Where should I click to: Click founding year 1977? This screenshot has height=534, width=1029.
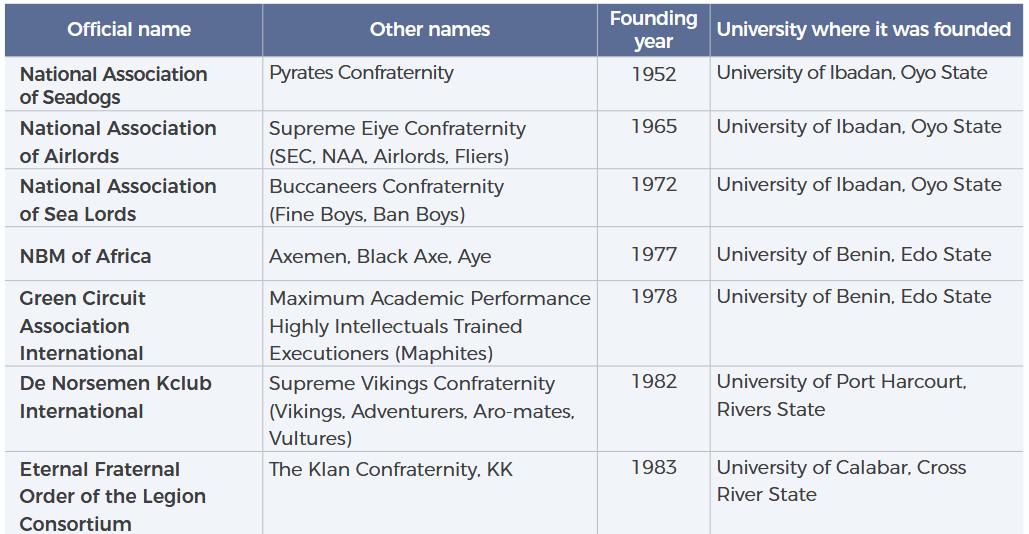pyautogui.click(x=654, y=255)
